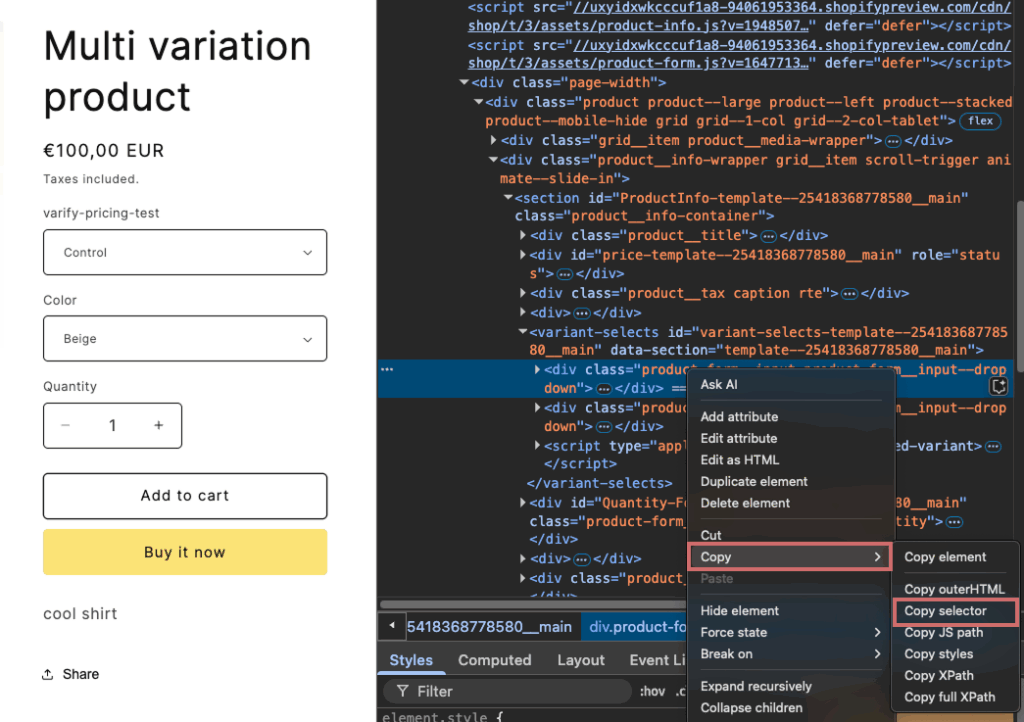1024x722 pixels.
Task: Click the "cool shirt" description text
Action: pos(80,614)
